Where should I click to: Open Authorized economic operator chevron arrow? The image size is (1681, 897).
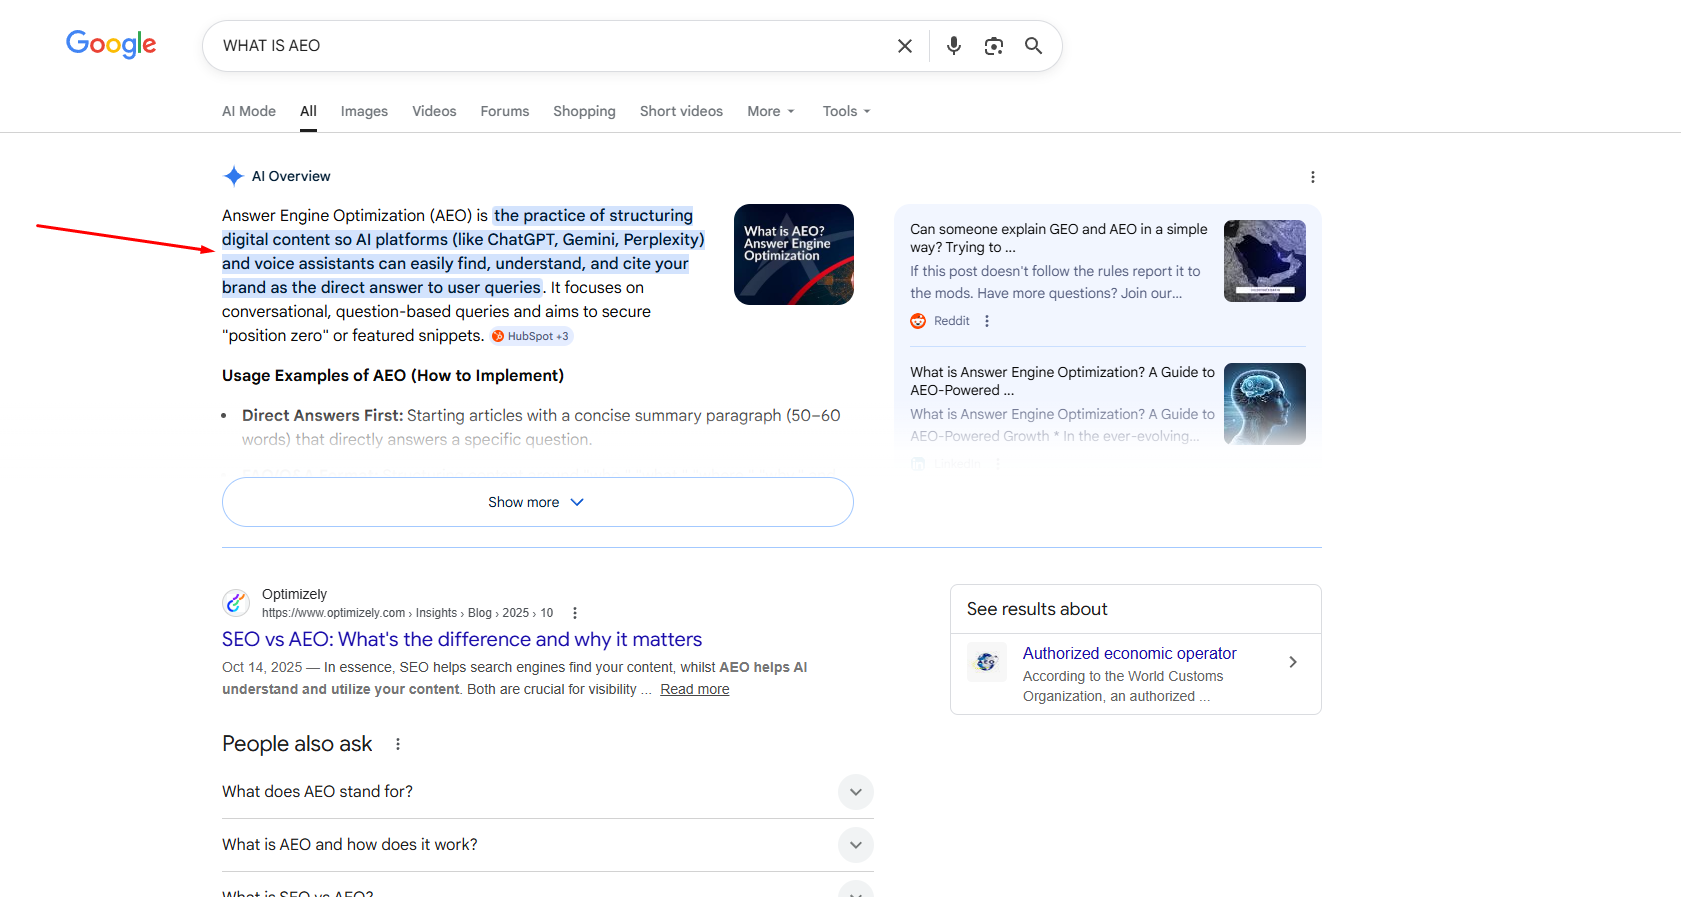[x=1293, y=662]
